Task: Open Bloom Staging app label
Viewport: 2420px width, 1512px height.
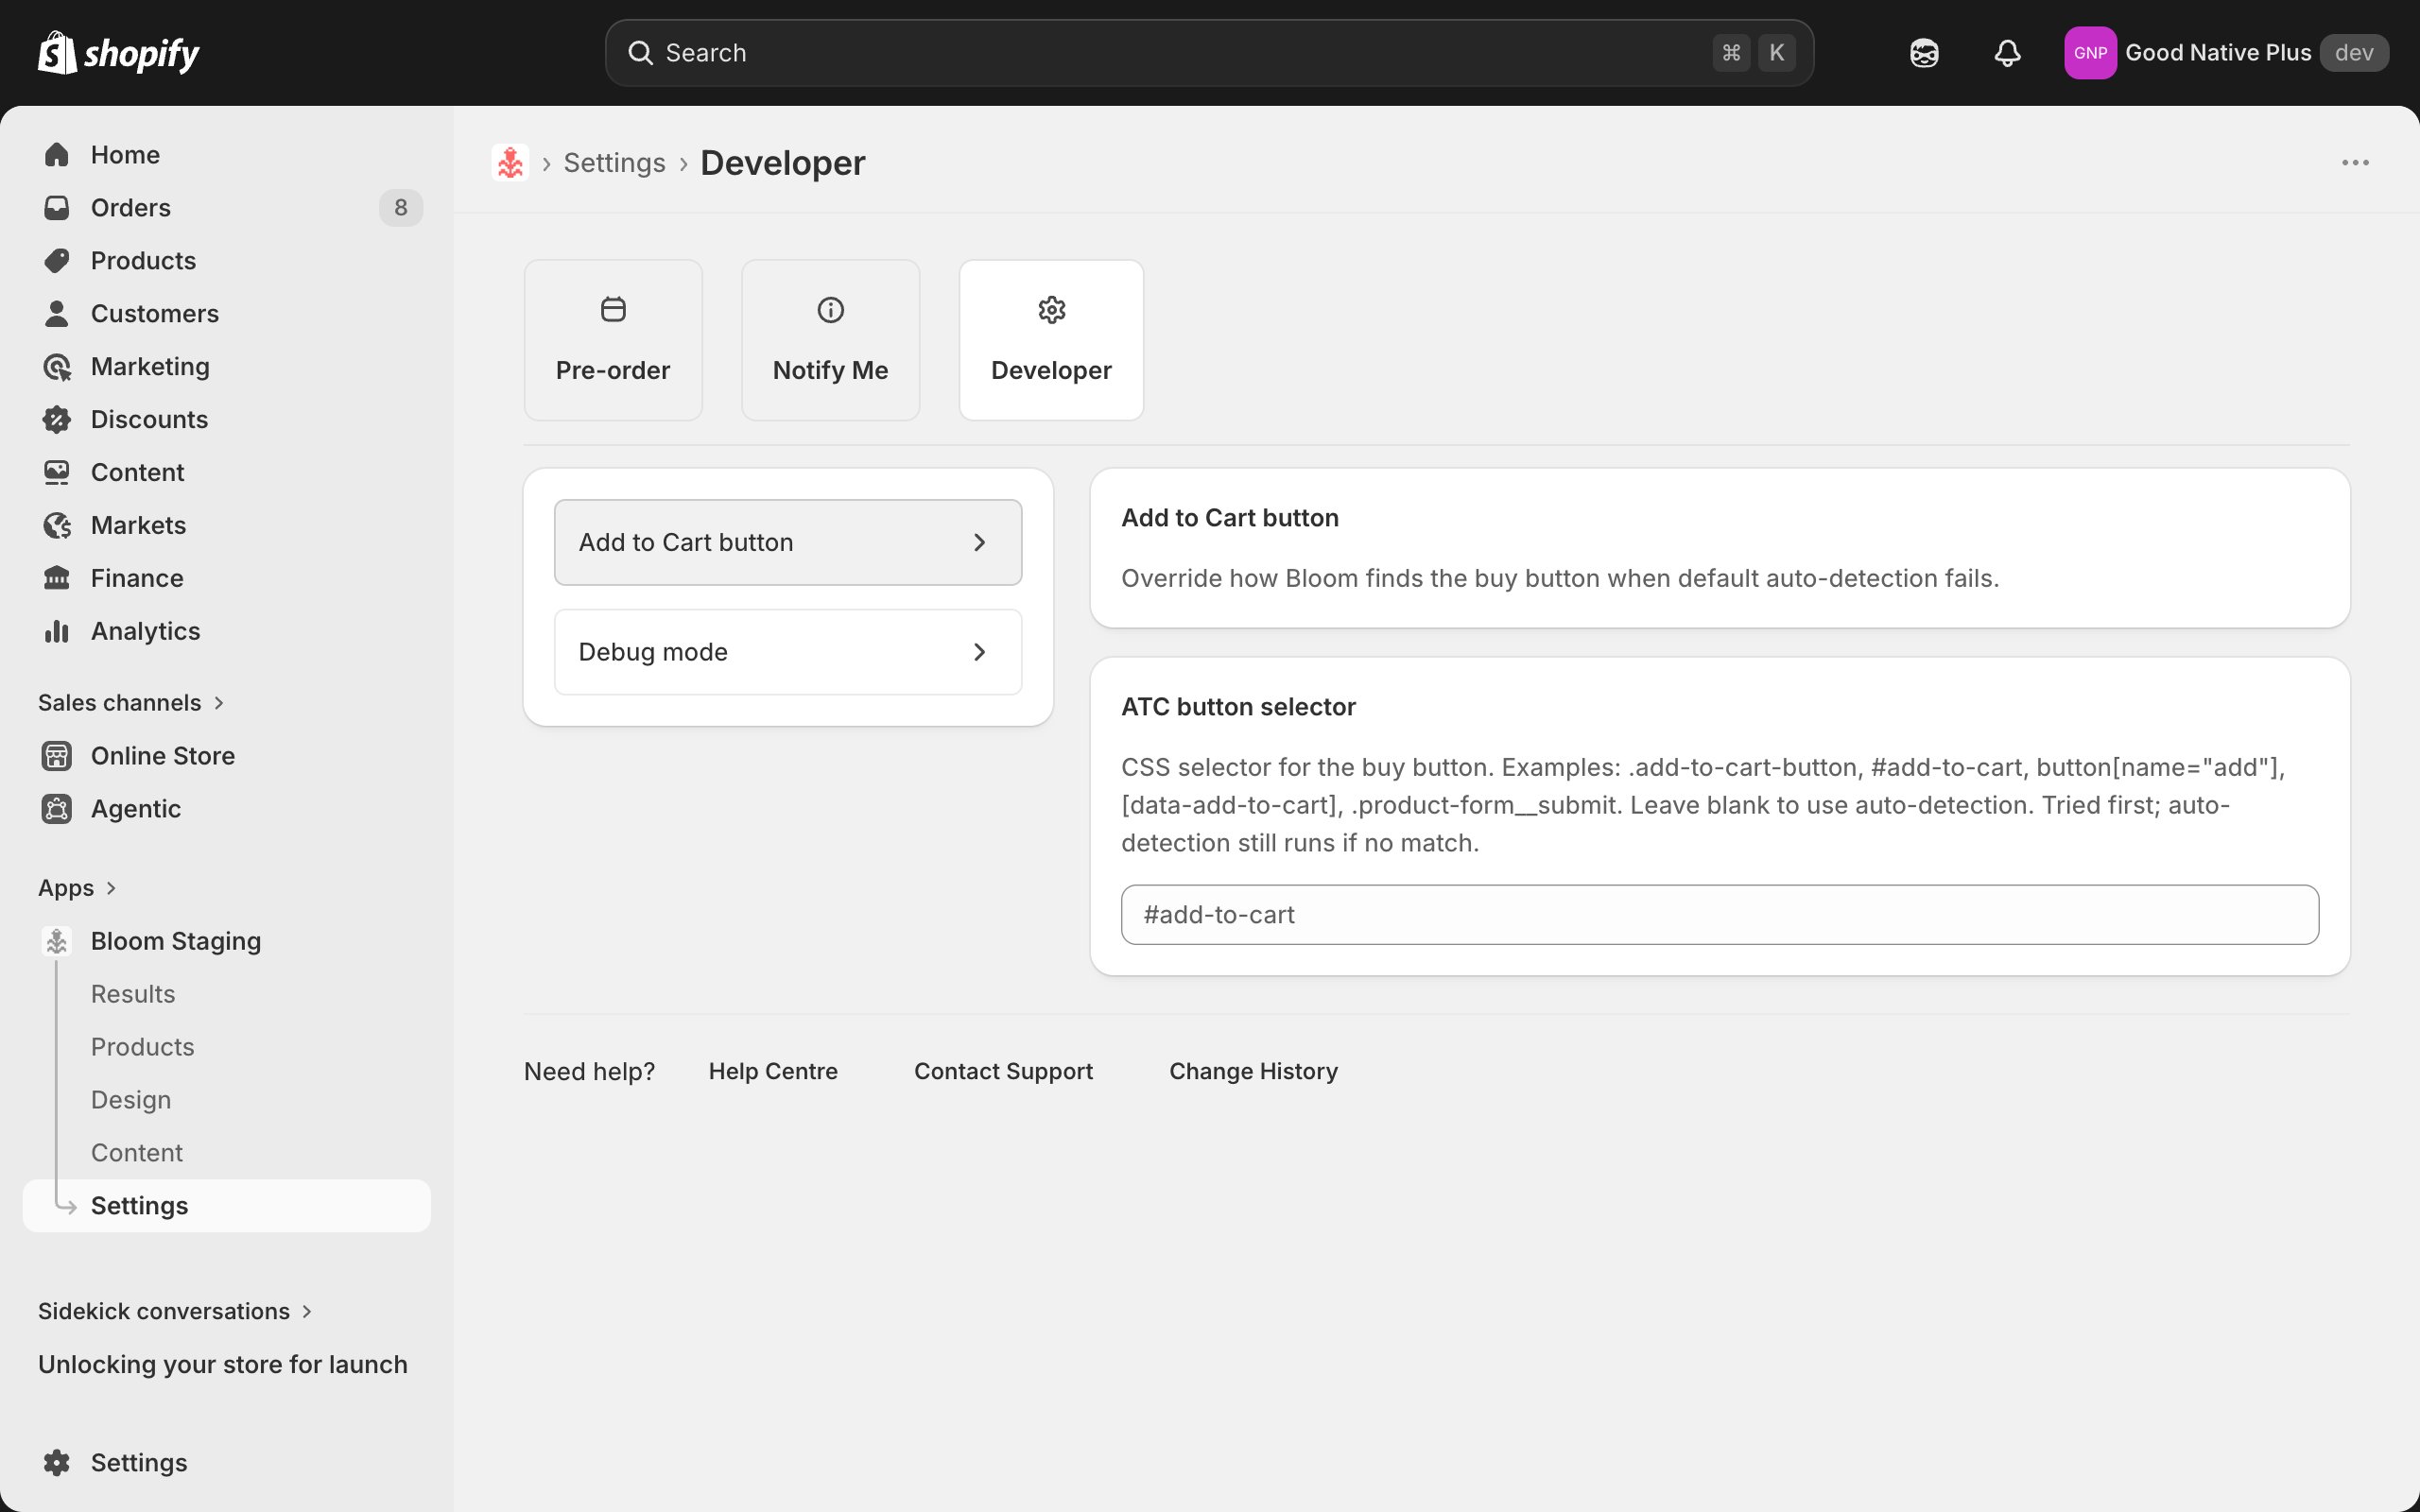Action: pyautogui.click(x=176, y=940)
